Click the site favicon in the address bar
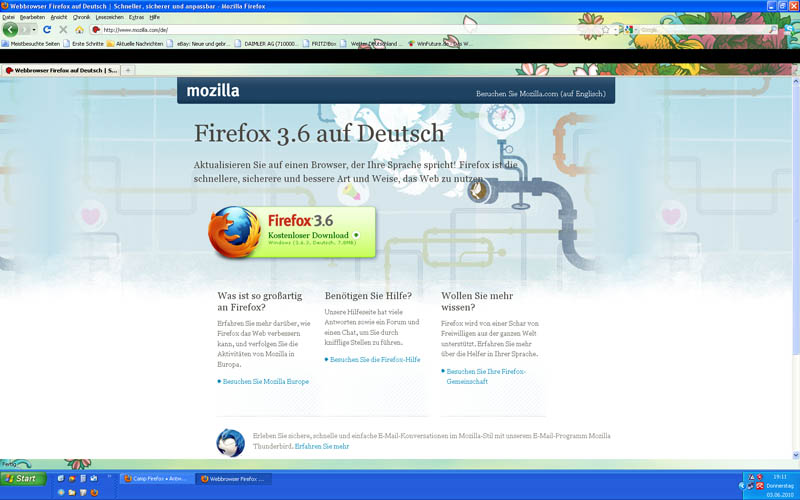The width and height of the screenshot is (800, 500). pos(96,30)
